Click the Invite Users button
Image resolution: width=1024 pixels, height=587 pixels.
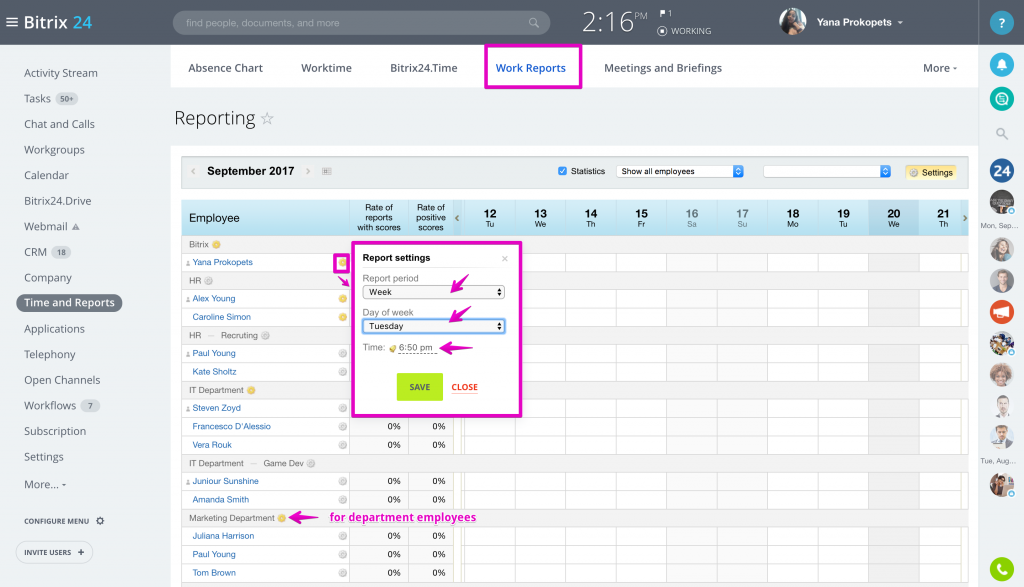click(54, 552)
